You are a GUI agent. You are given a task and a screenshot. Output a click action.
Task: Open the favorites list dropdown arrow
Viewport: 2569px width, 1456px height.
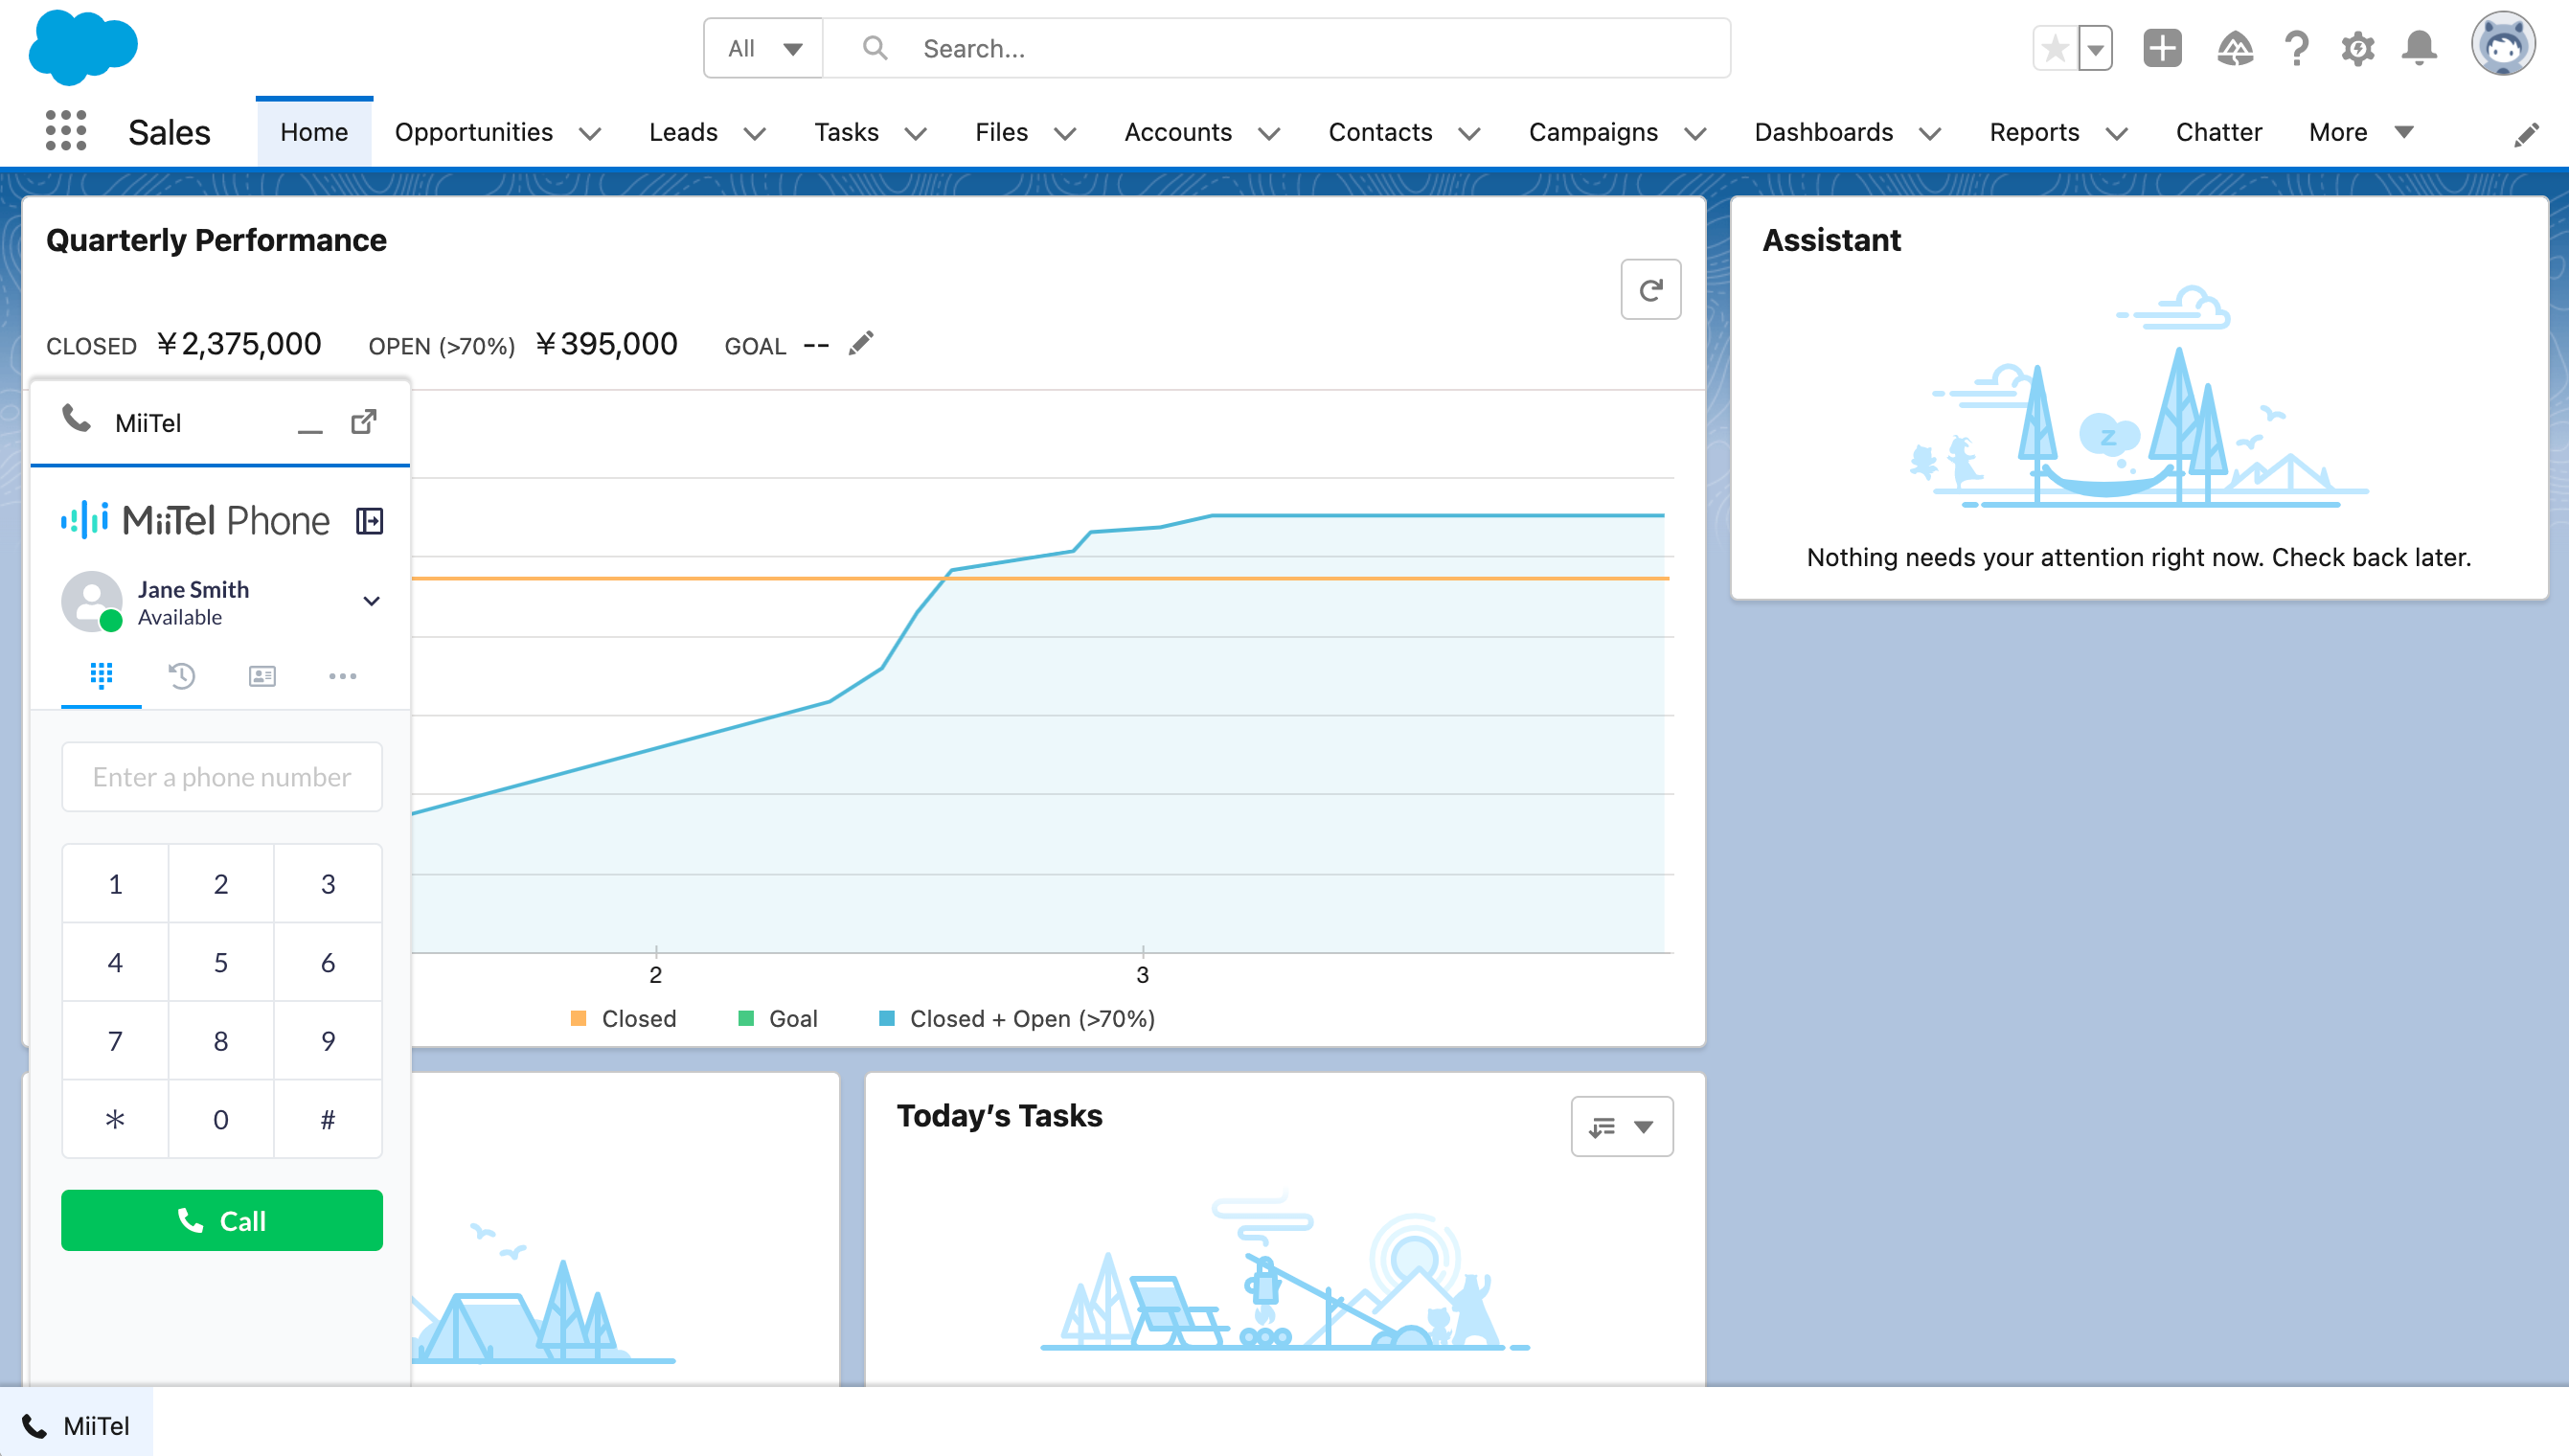[x=2095, y=48]
